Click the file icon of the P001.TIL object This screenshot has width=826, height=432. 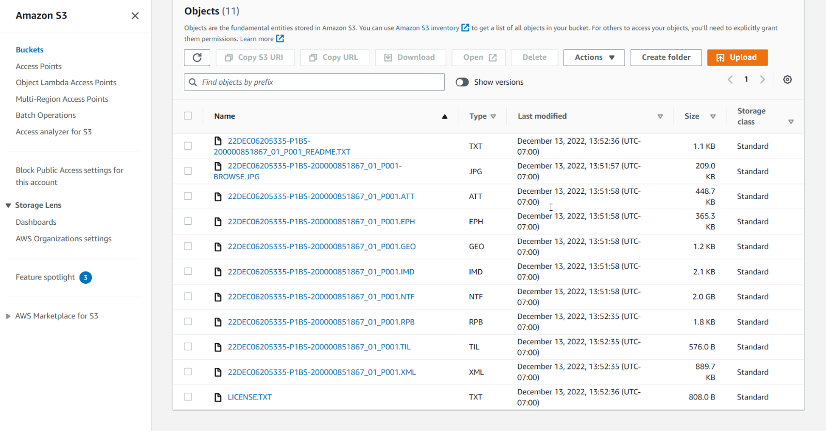[x=218, y=347]
